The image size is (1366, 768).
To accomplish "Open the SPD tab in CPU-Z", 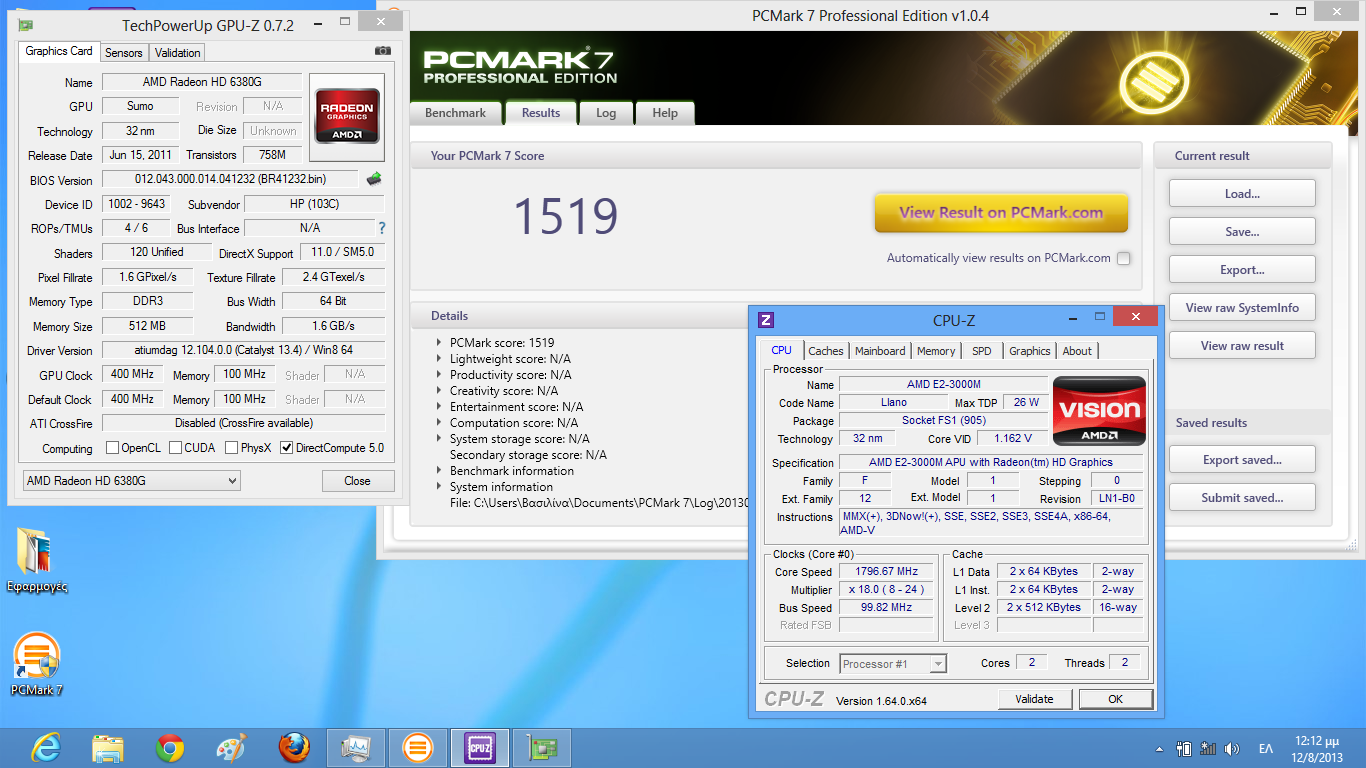I will click(x=982, y=351).
